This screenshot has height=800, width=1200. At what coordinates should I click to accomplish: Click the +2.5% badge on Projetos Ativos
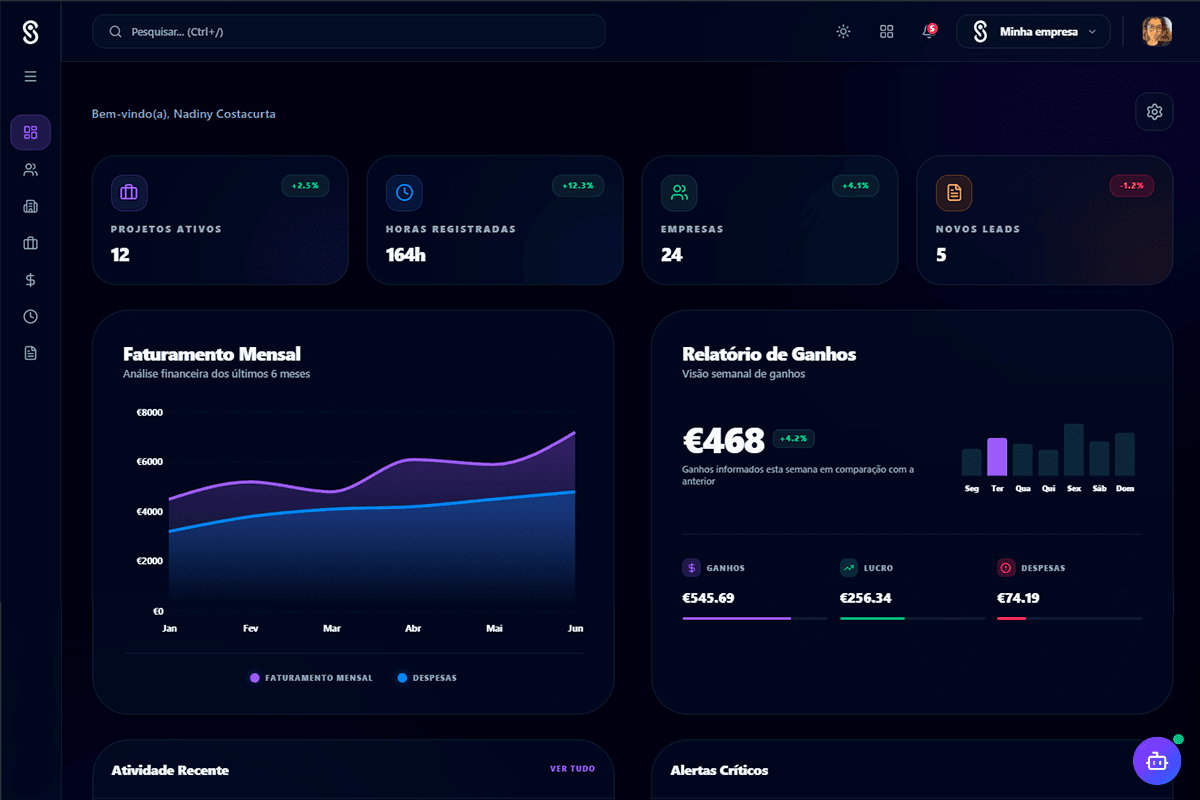pyautogui.click(x=305, y=186)
